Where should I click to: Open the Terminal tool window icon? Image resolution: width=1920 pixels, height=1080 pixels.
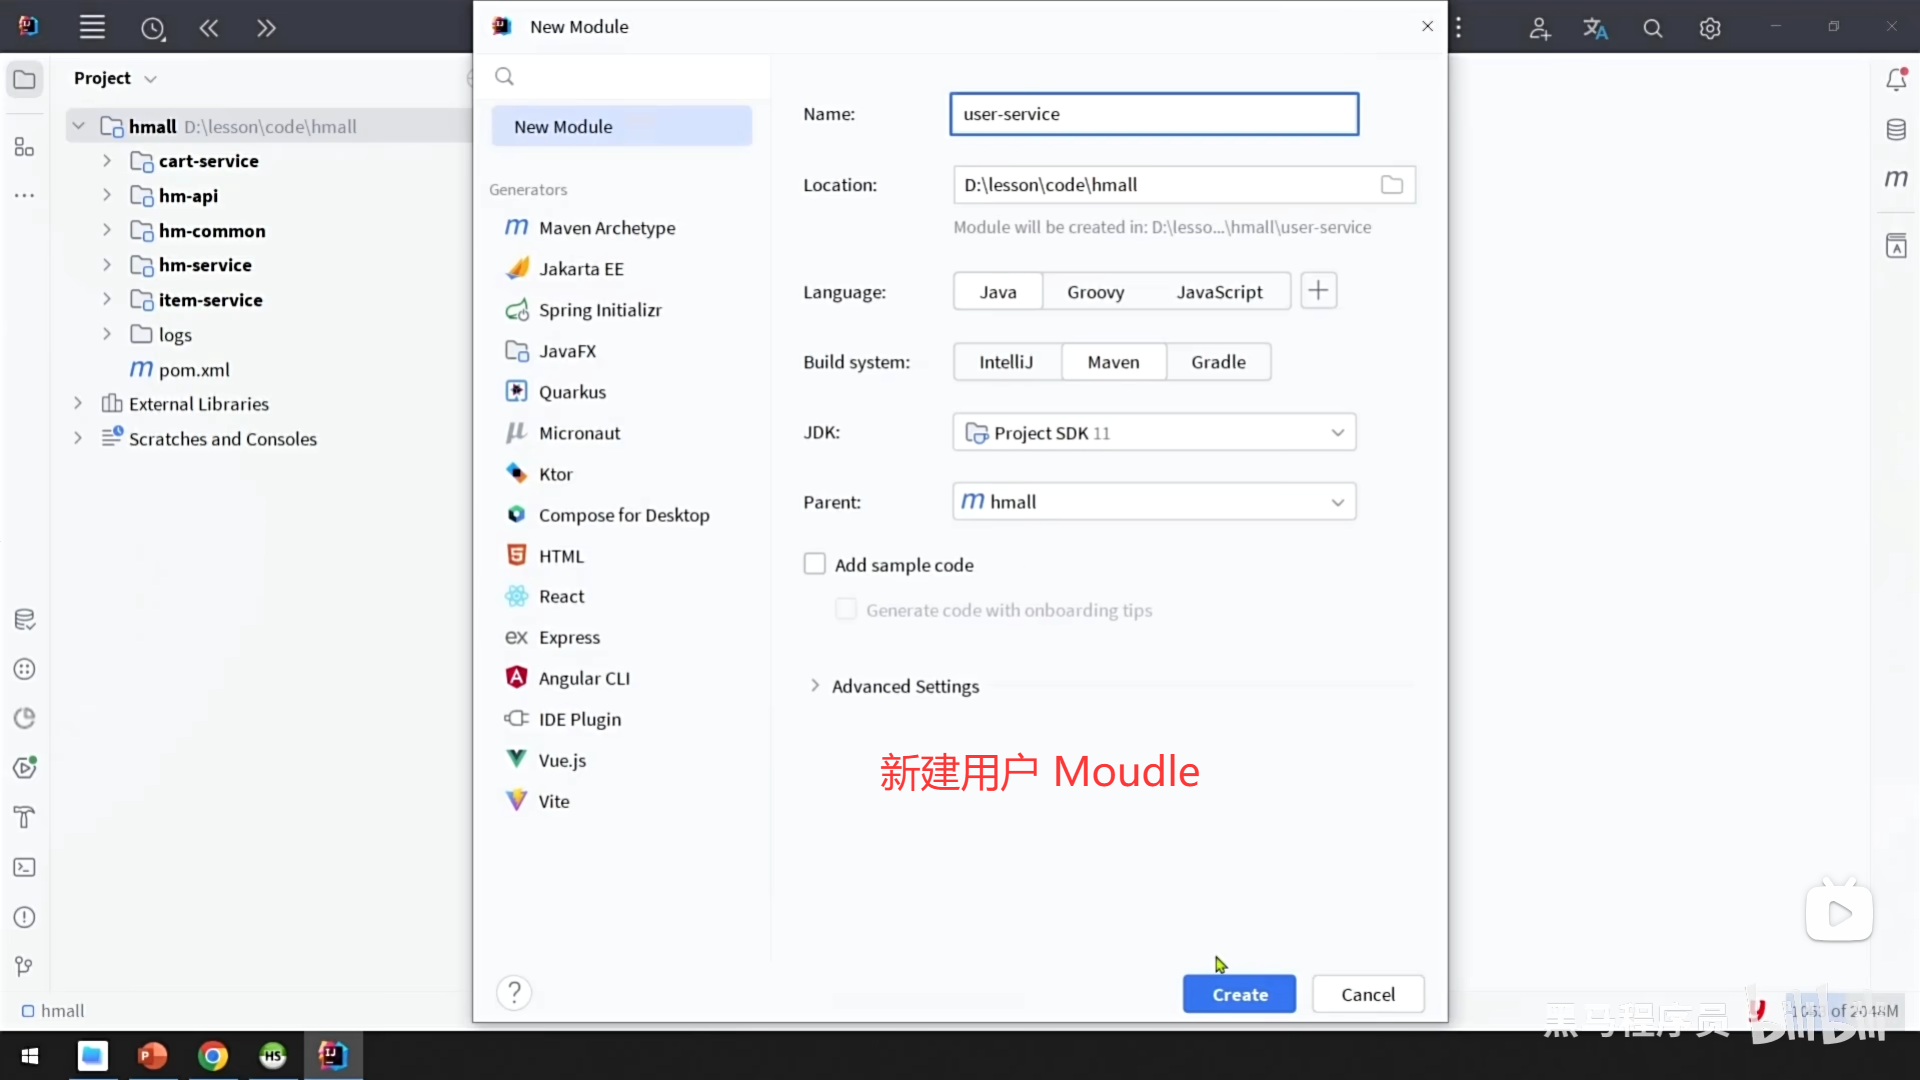click(25, 868)
